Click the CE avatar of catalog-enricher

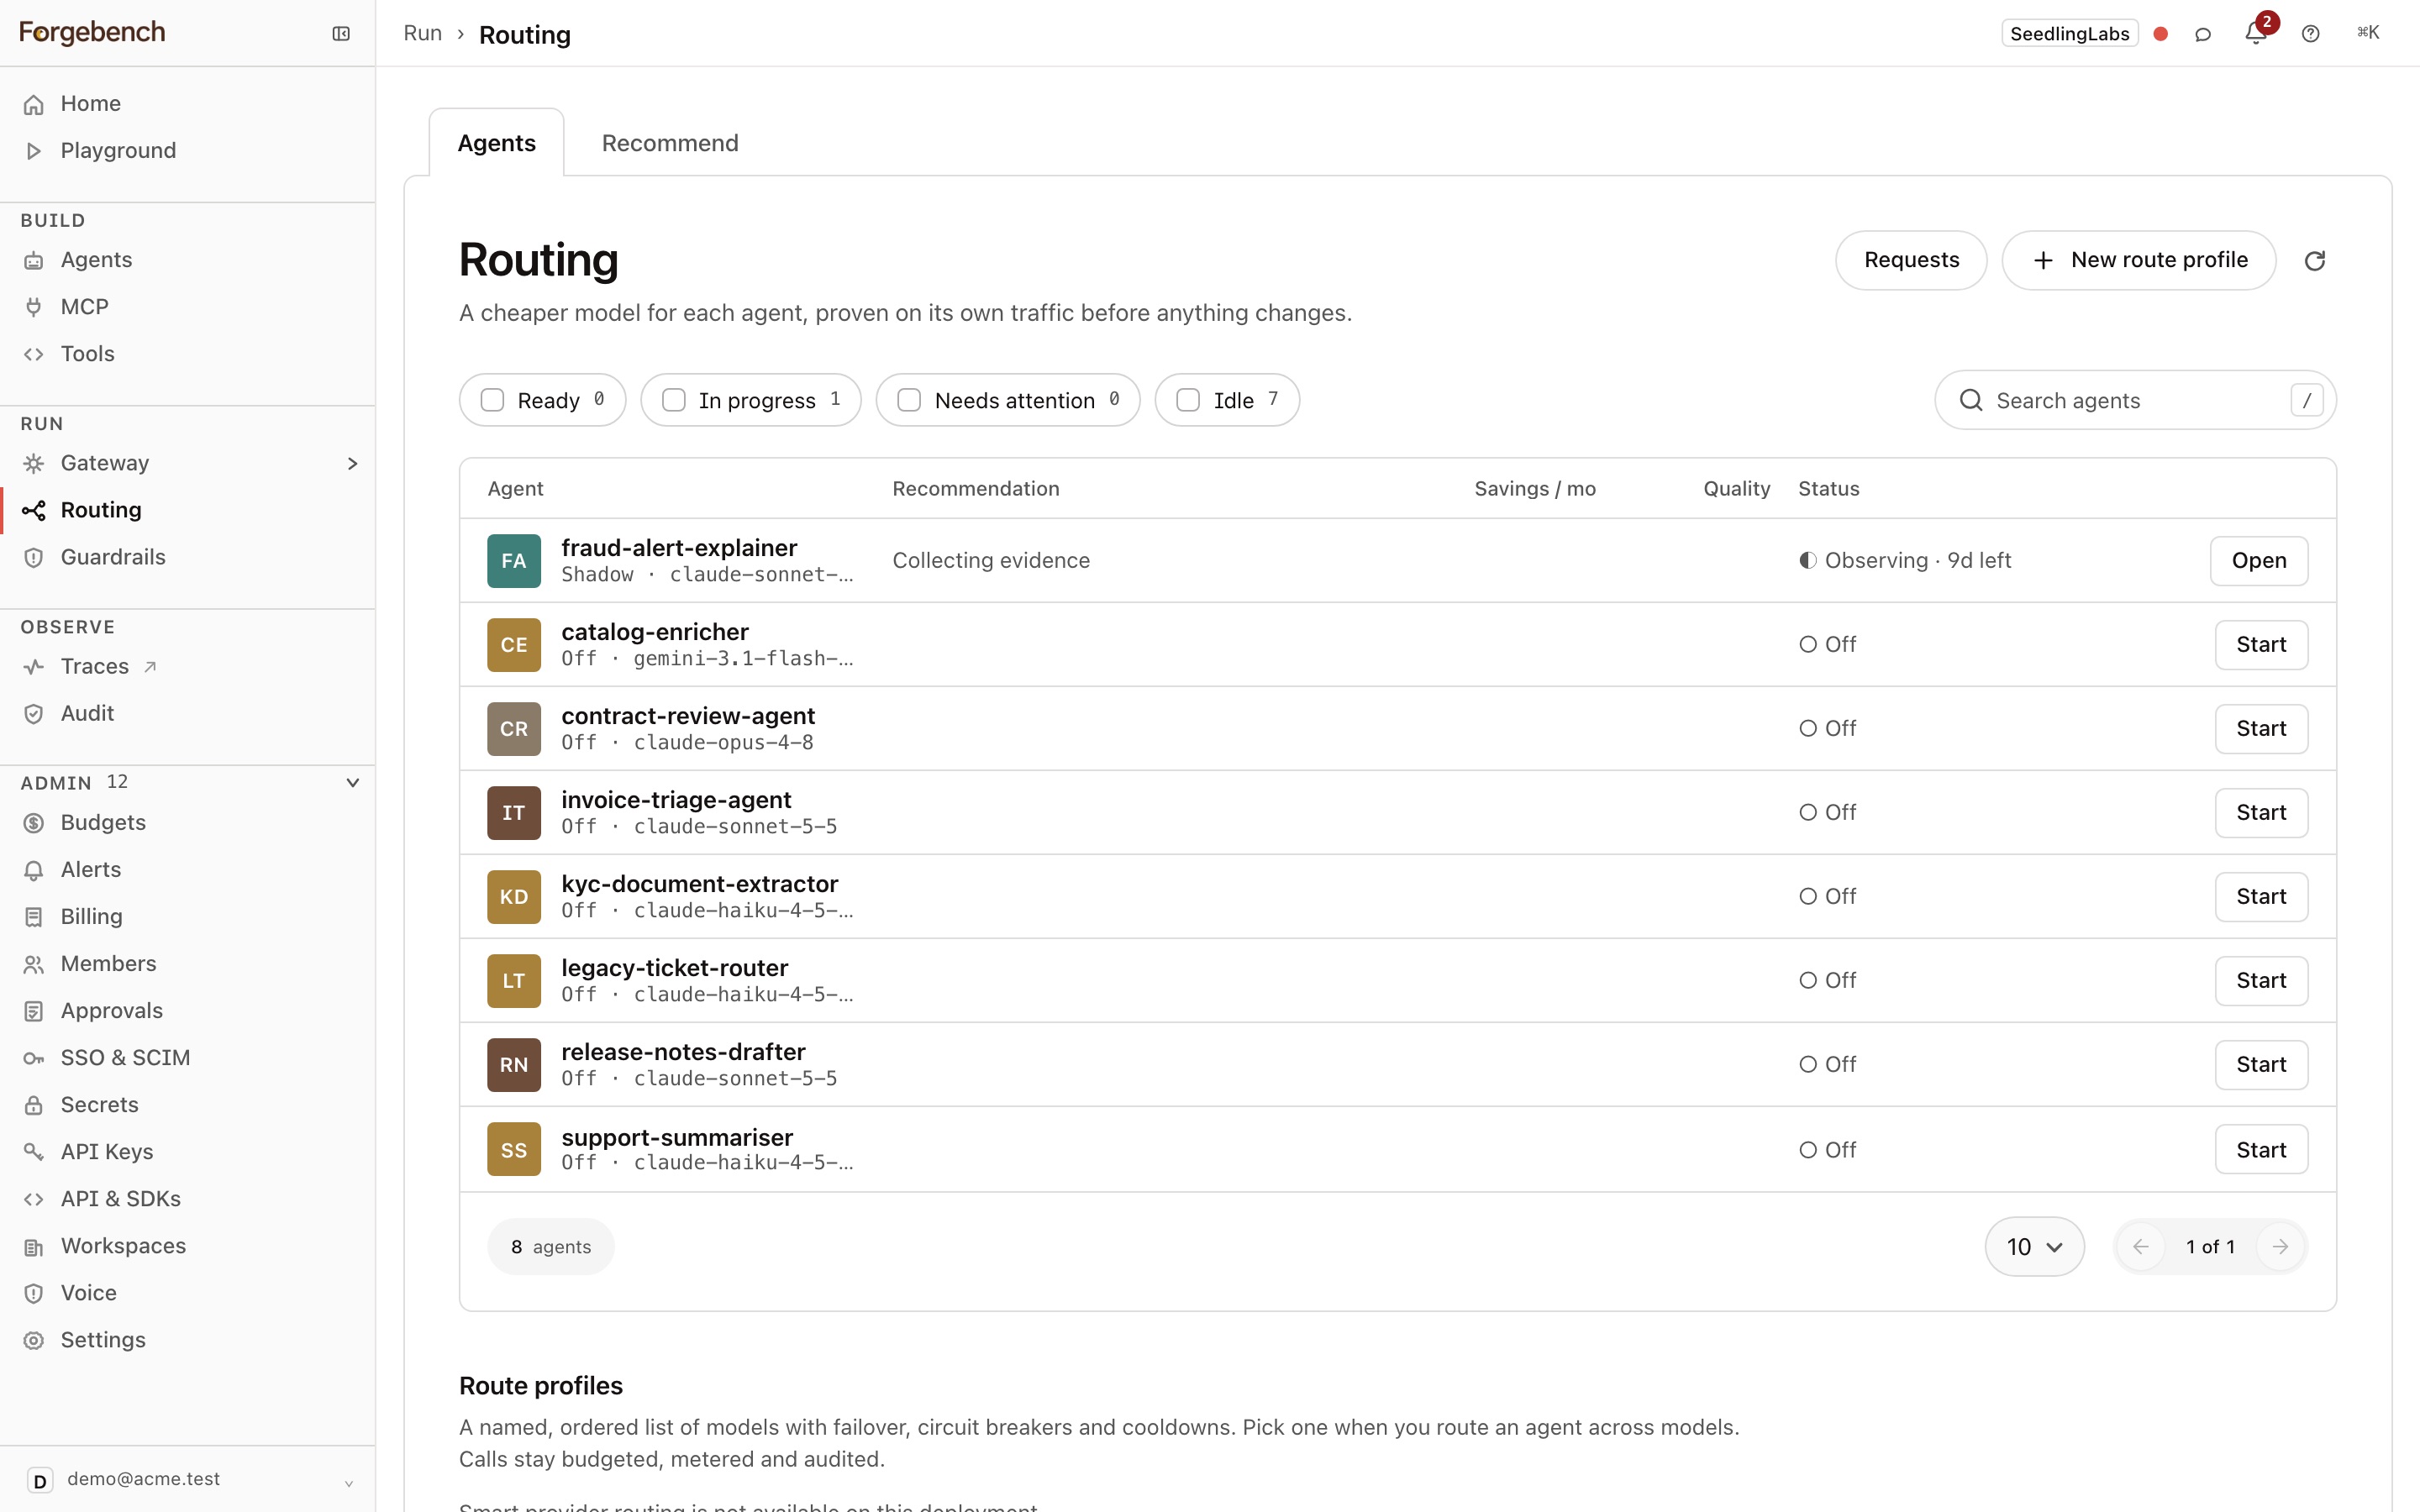(514, 644)
